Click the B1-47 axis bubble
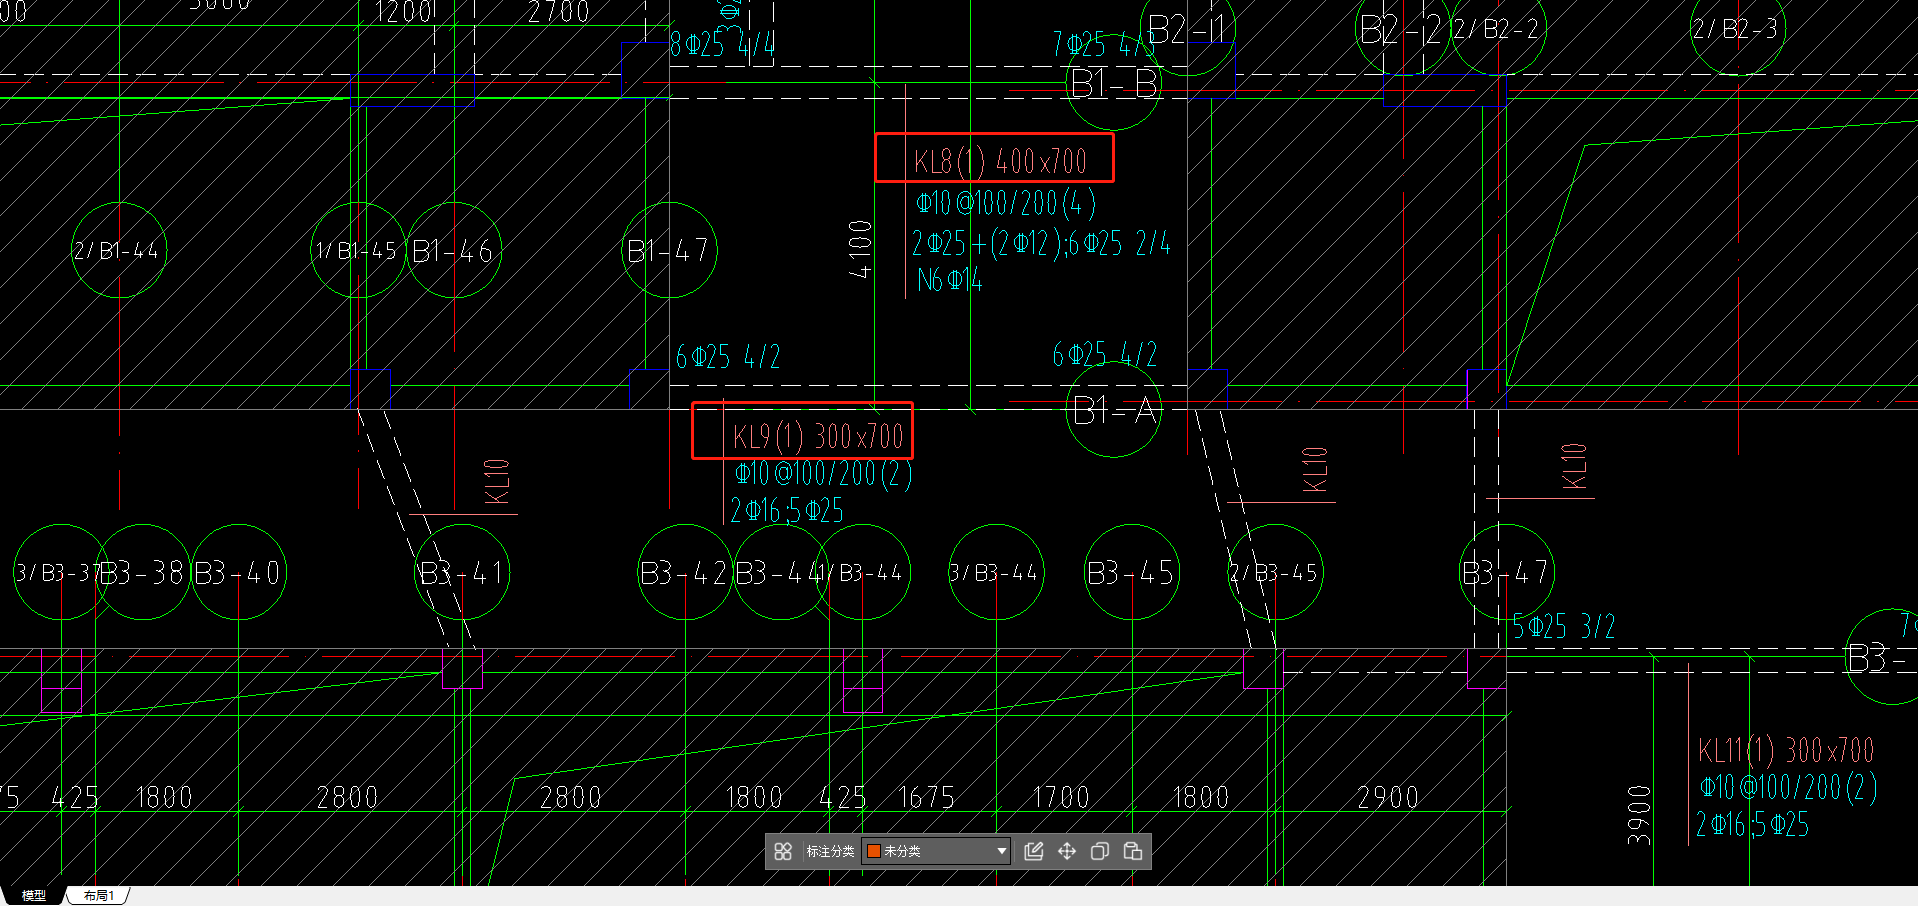This screenshot has width=1918, height=906. (669, 250)
